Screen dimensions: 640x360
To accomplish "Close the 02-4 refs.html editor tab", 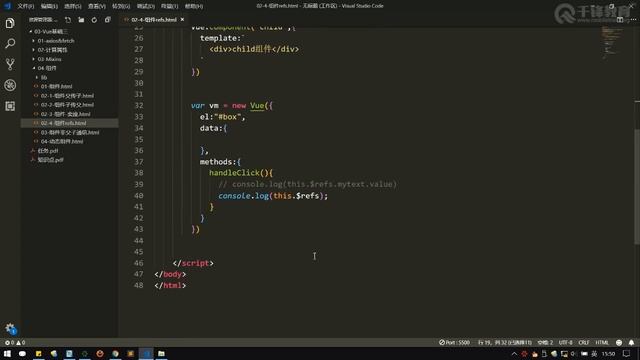I will click(182, 20).
